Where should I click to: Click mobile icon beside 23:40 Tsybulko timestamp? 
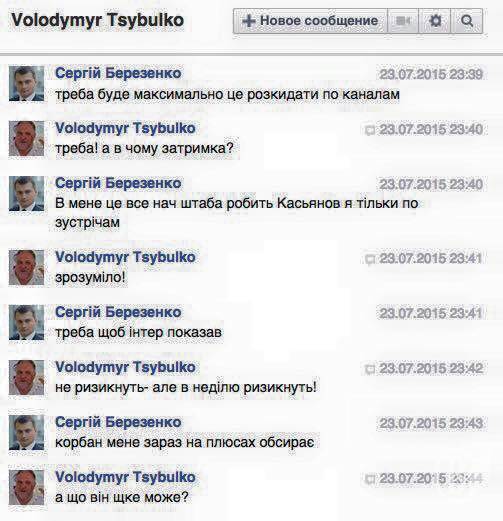coord(370,130)
